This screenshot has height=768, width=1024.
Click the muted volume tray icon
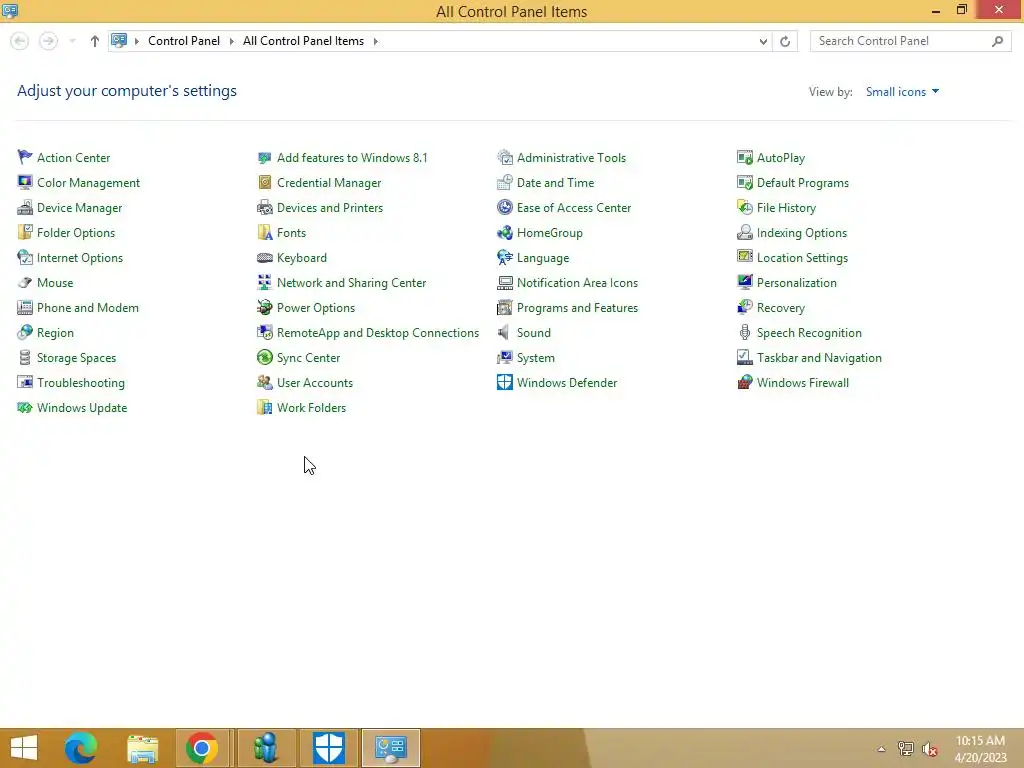[929, 749]
